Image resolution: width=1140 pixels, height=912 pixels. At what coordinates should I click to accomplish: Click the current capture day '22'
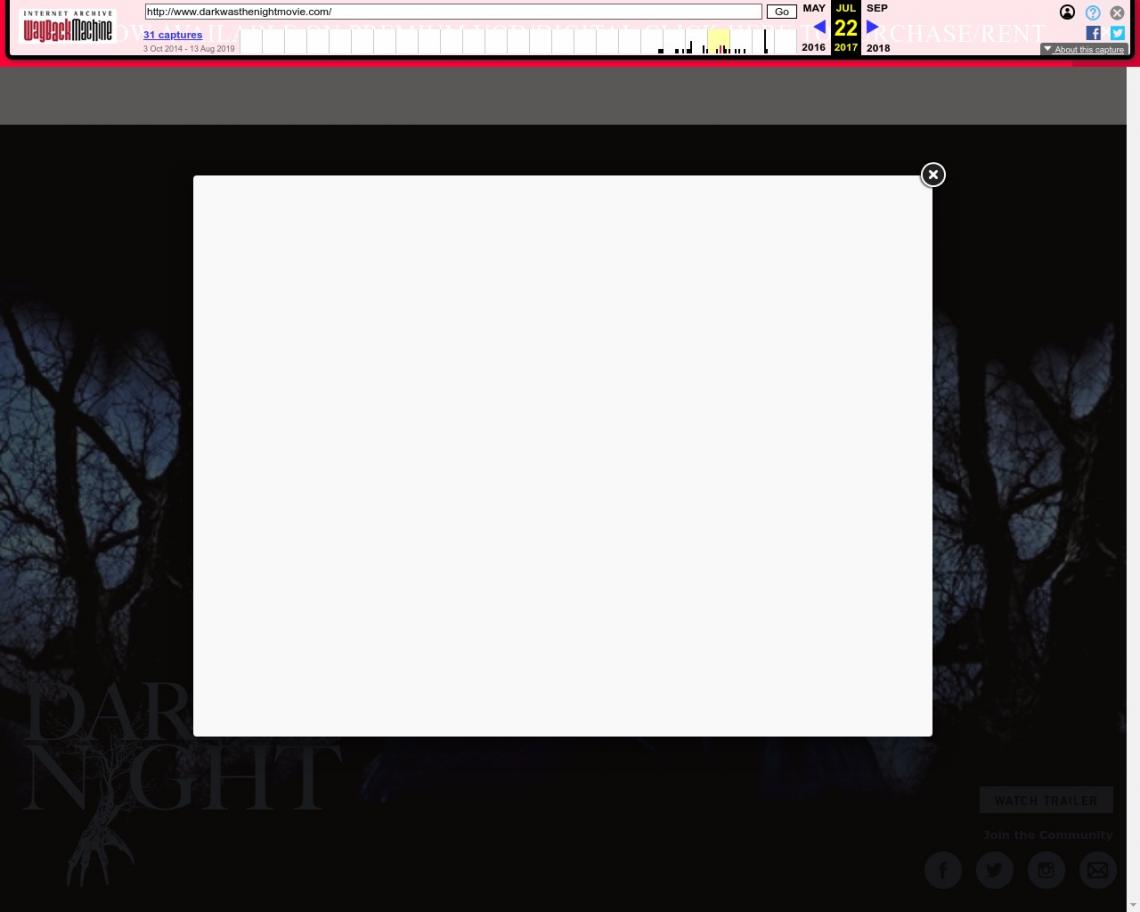coord(846,28)
